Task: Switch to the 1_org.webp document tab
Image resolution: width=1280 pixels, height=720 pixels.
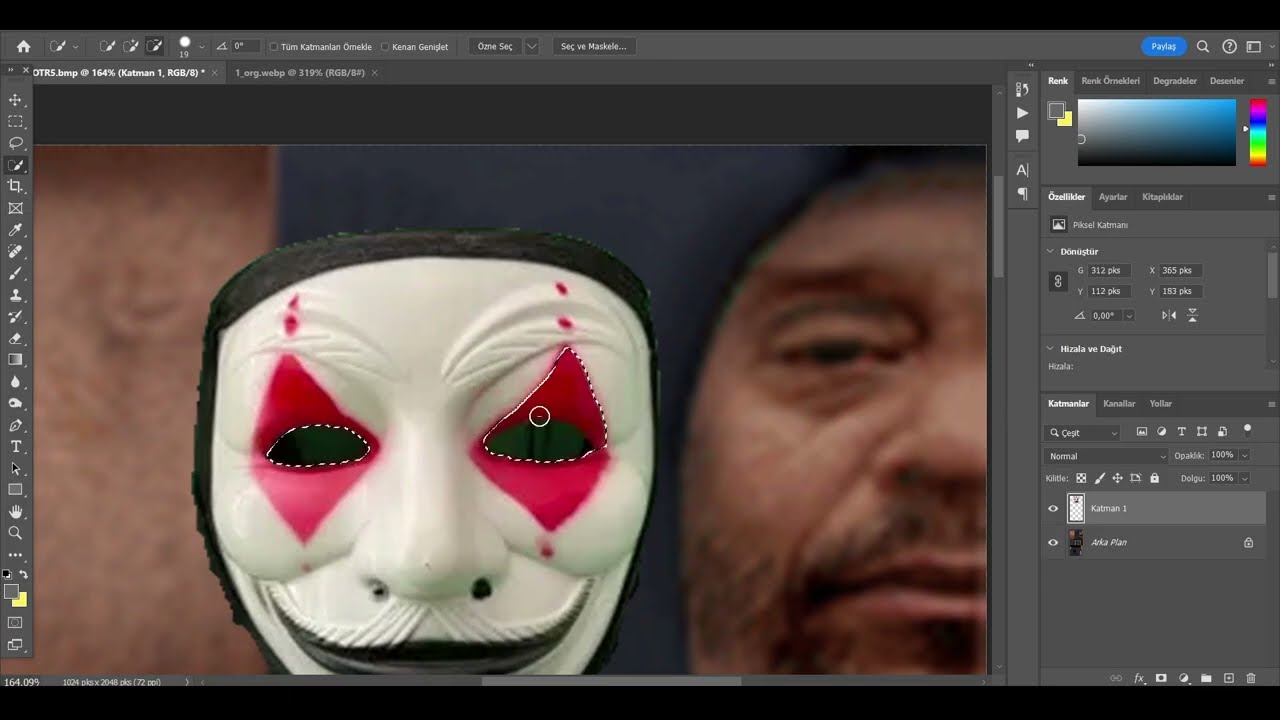Action: coord(300,73)
